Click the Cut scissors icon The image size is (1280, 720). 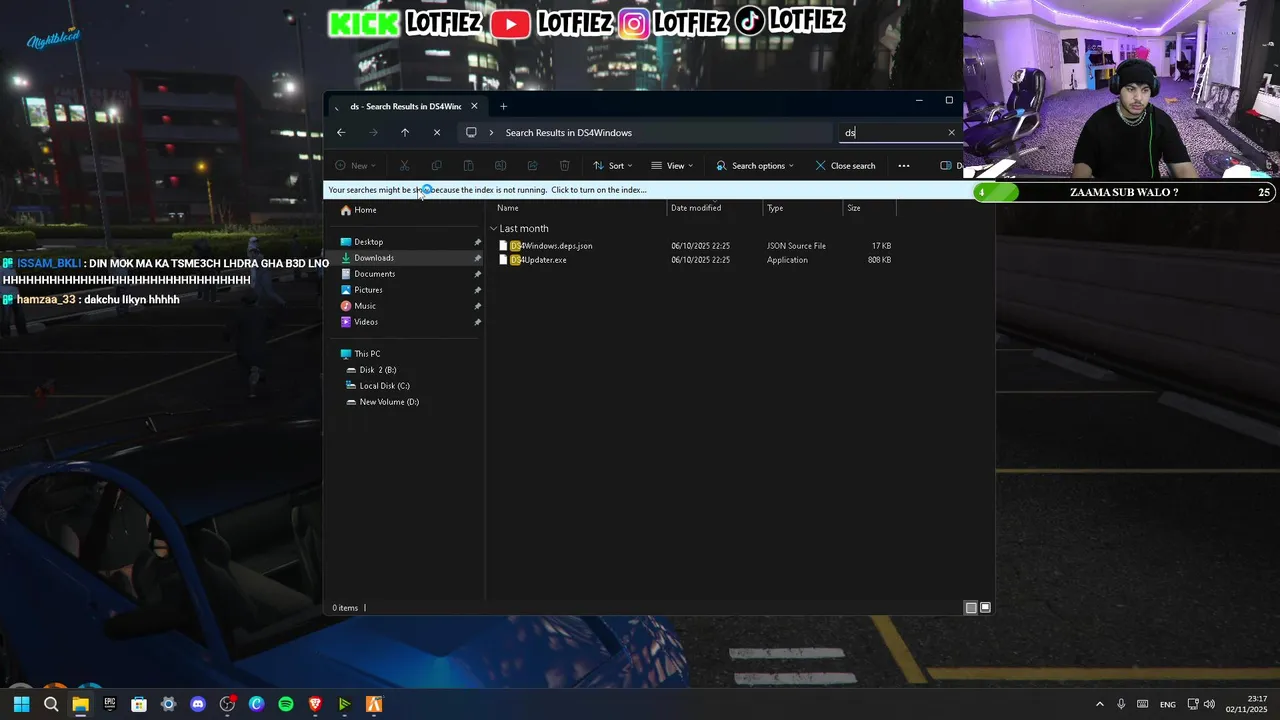point(404,165)
